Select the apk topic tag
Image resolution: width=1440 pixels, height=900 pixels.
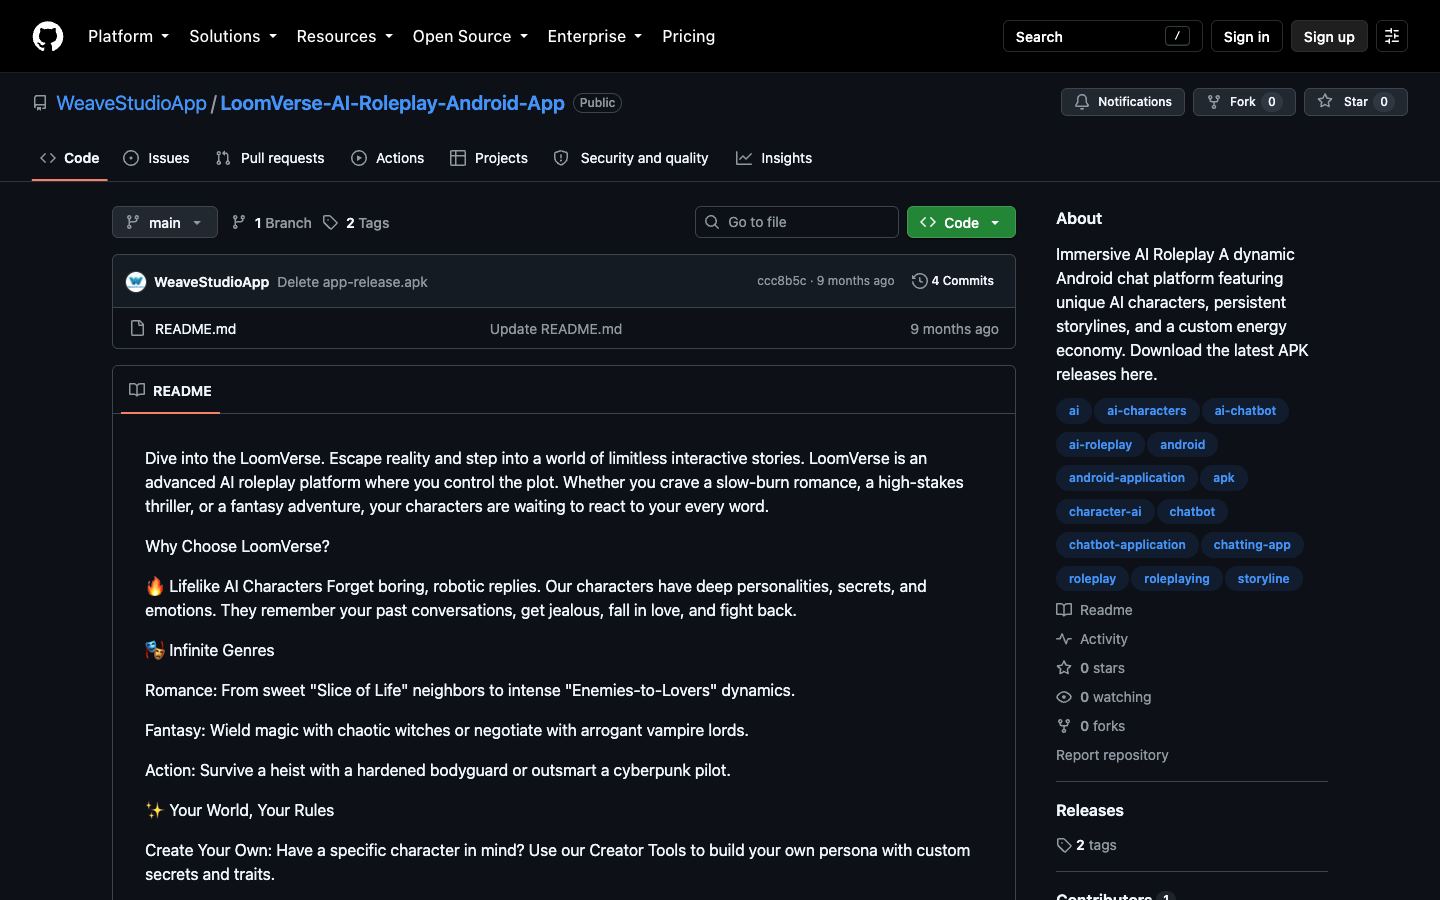click(x=1224, y=478)
